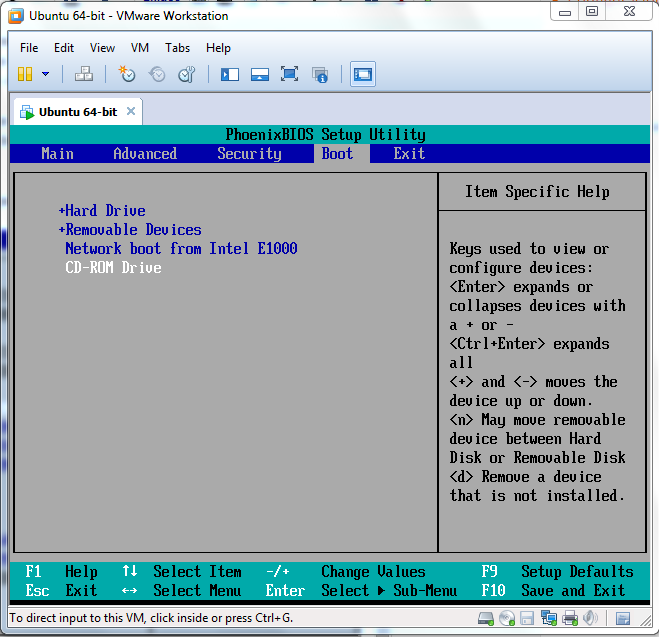
Task: Click the network adapter status icon
Action: click(549, 618)
